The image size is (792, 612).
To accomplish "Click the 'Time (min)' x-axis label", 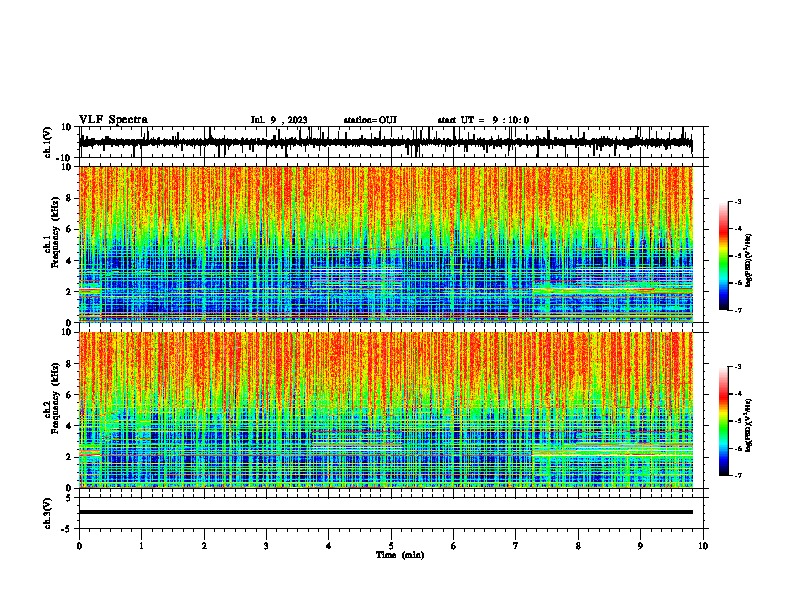I will tap(400, 555).
